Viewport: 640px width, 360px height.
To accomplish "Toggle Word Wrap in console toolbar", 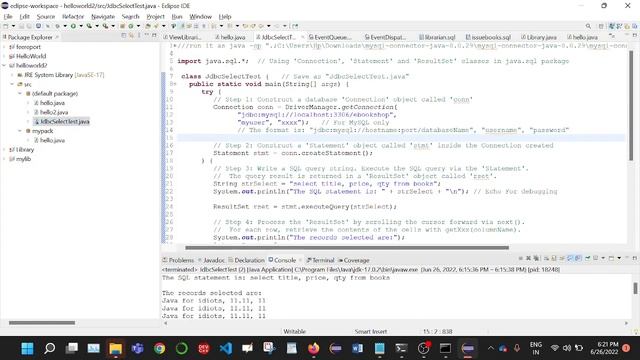I will coord(562,258).
